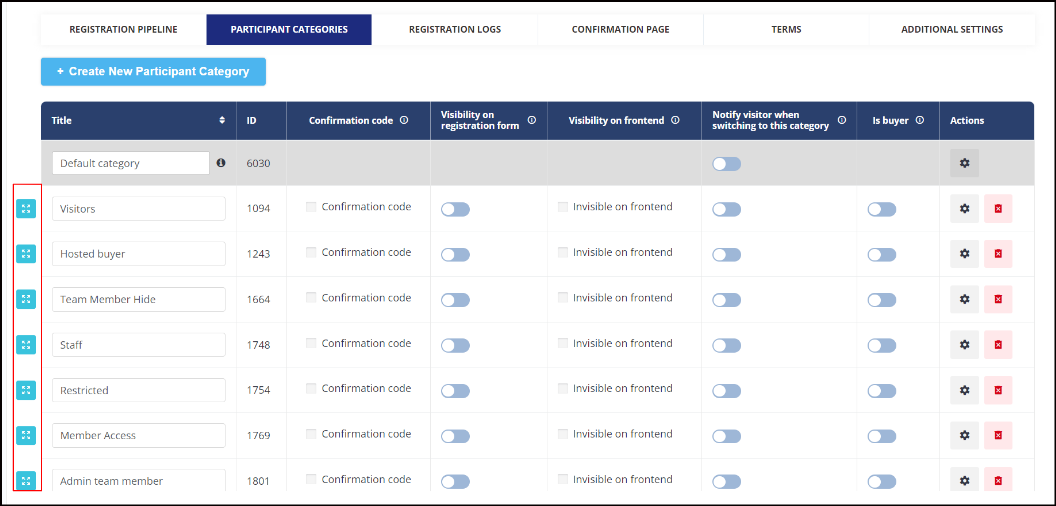Switch to Registration Logs tab
The image size is (1056, 506).
coord(455,30)
